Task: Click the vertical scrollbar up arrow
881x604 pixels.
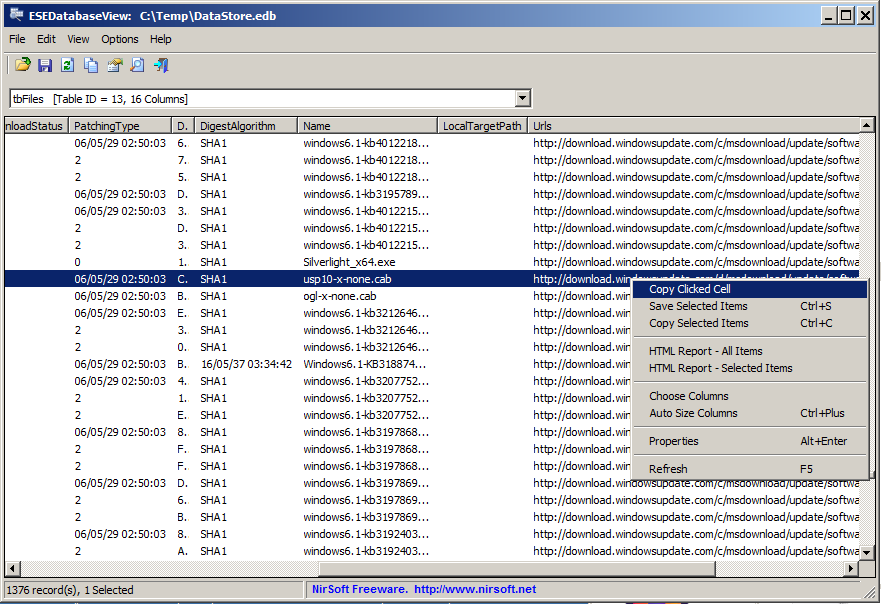Action: pyautogui.click(x=866, y=125)
